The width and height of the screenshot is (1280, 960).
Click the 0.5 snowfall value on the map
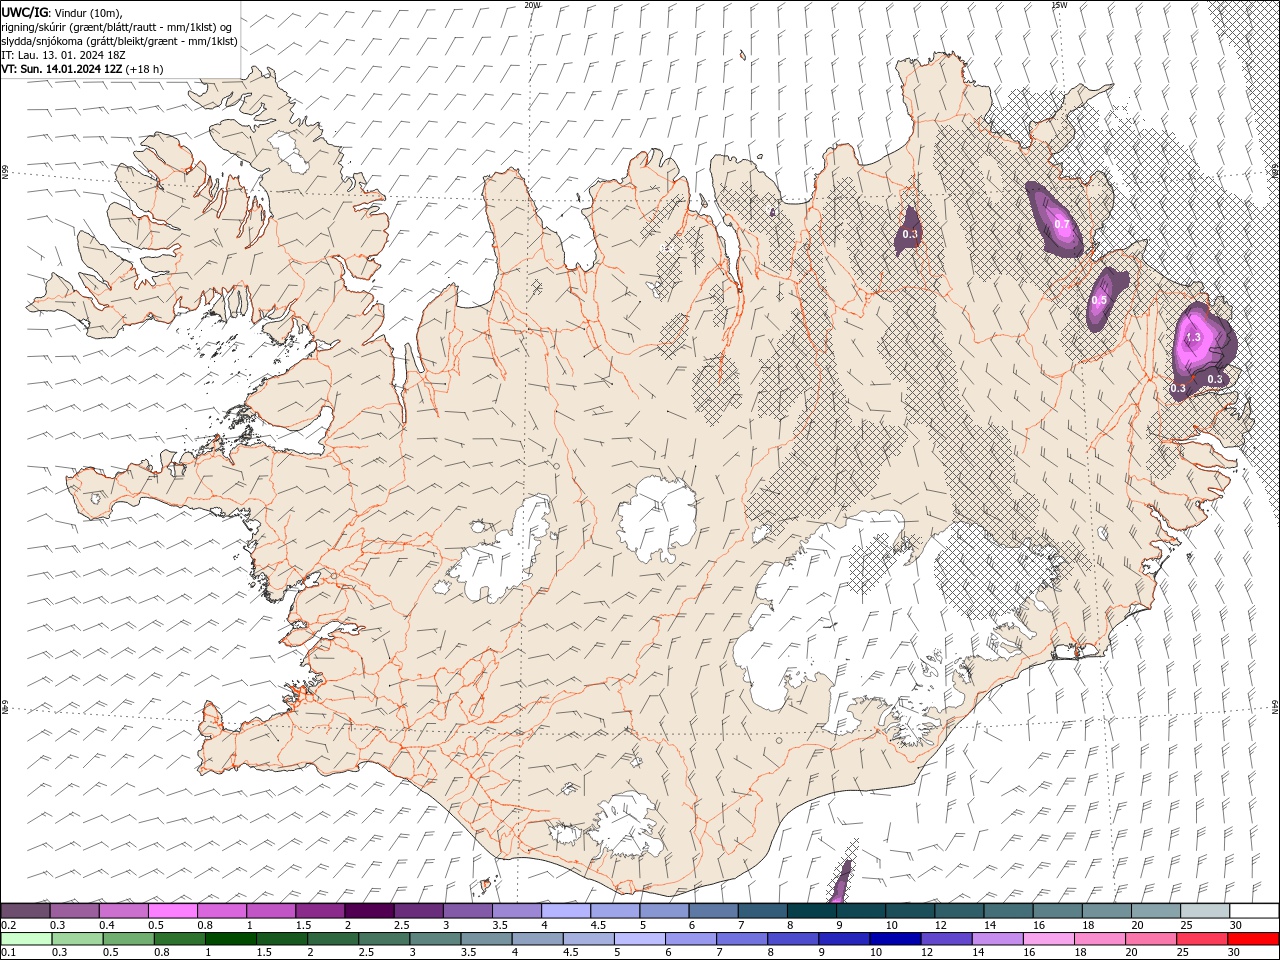(x=1099, y=300)
